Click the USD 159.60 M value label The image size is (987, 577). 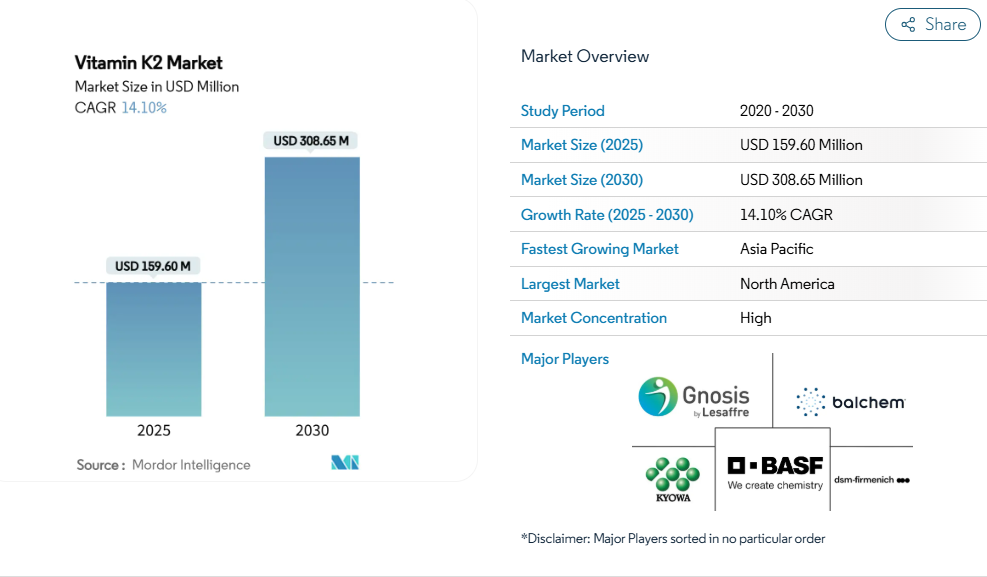tap(153, 266)
